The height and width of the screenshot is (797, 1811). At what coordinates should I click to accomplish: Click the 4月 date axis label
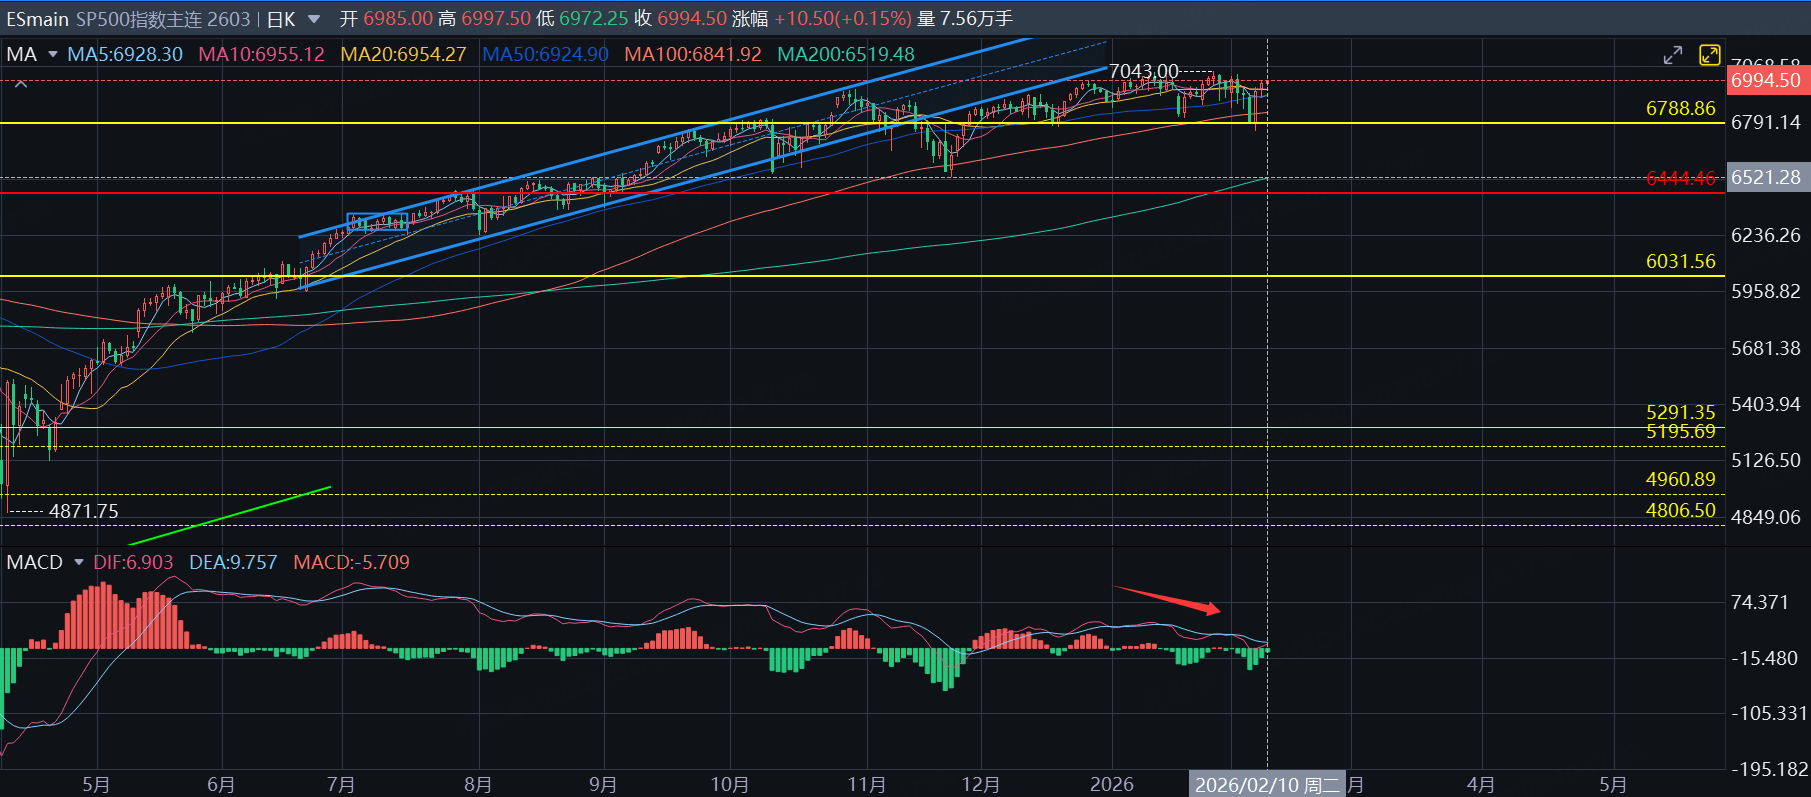click(1481, 785)
